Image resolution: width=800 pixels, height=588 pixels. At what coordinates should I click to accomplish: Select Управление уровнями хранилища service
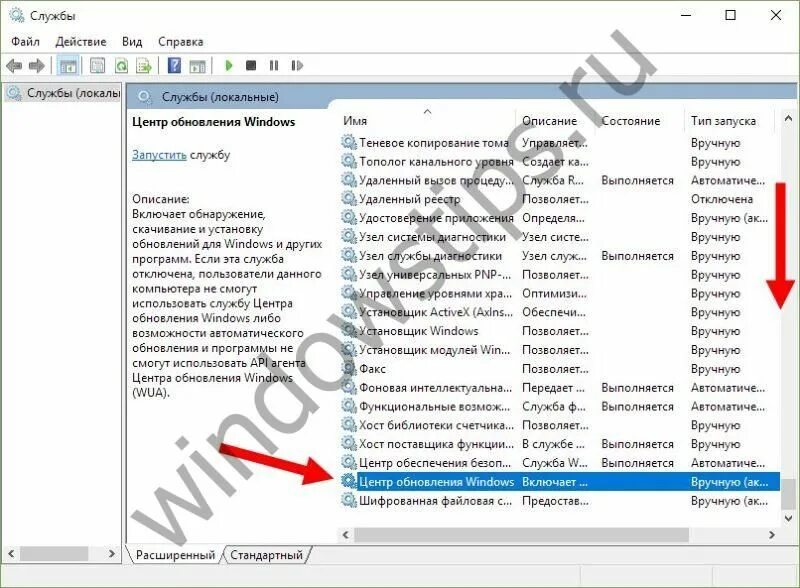[560, 294]
